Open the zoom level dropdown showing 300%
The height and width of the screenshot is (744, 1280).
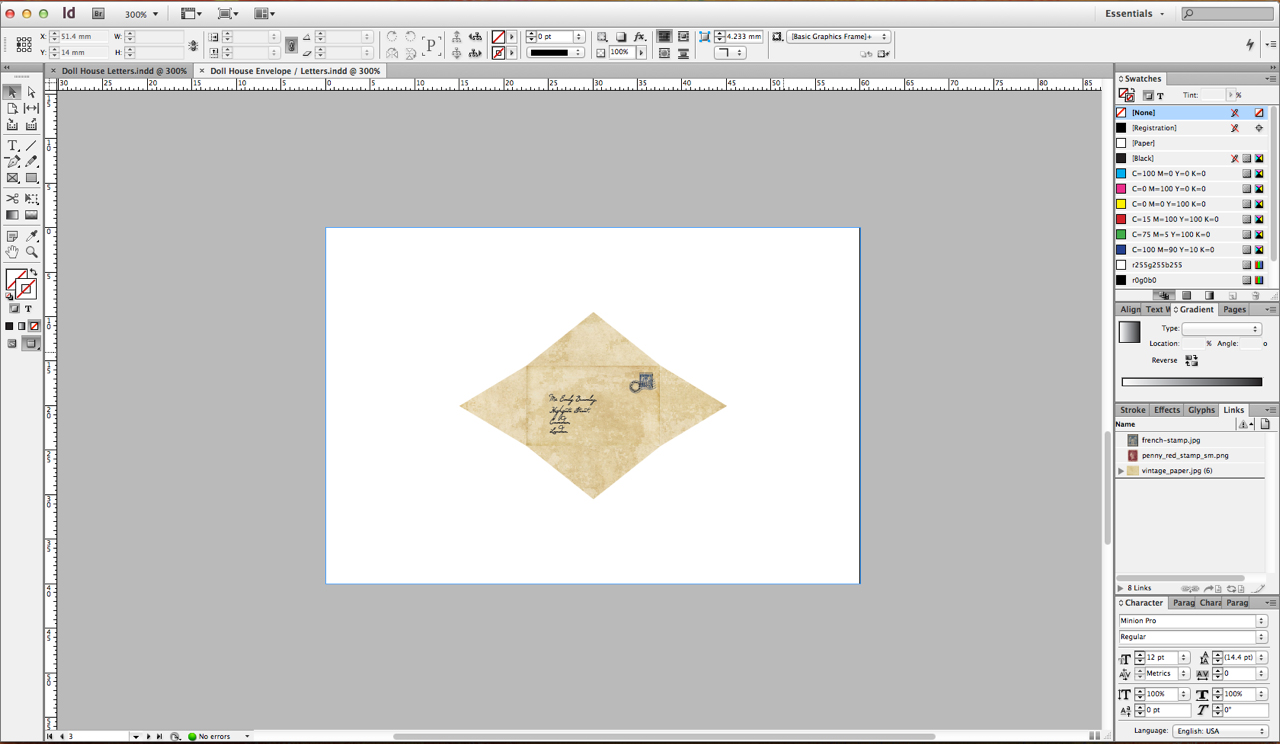click(x=141, y=14)
